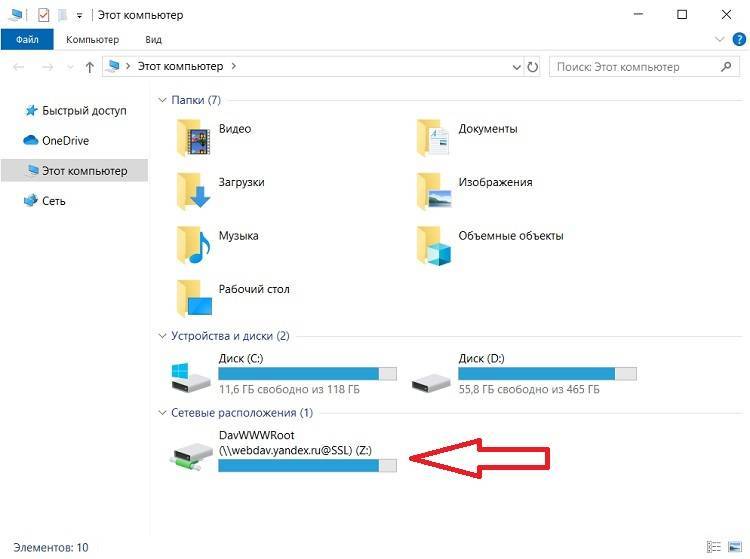Click the Z: network drive capacity bar
Viewport: 750px width, 559px height.
(x=308, y=465)
